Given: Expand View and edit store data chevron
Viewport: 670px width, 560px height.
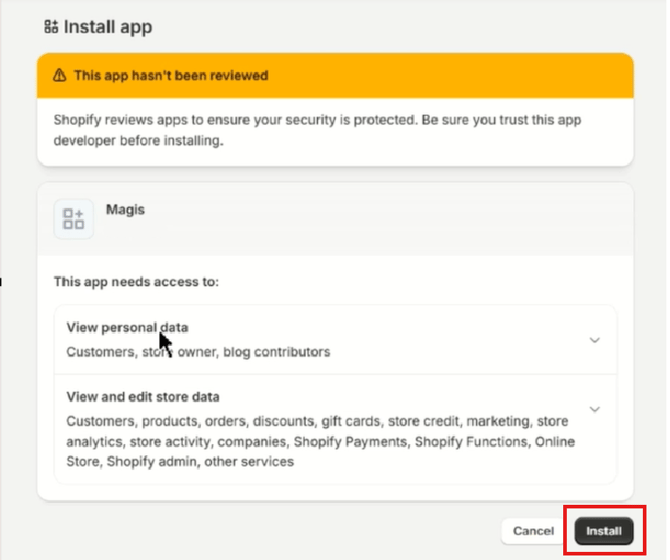Looking at the screenshot, I should click(594, 409).
